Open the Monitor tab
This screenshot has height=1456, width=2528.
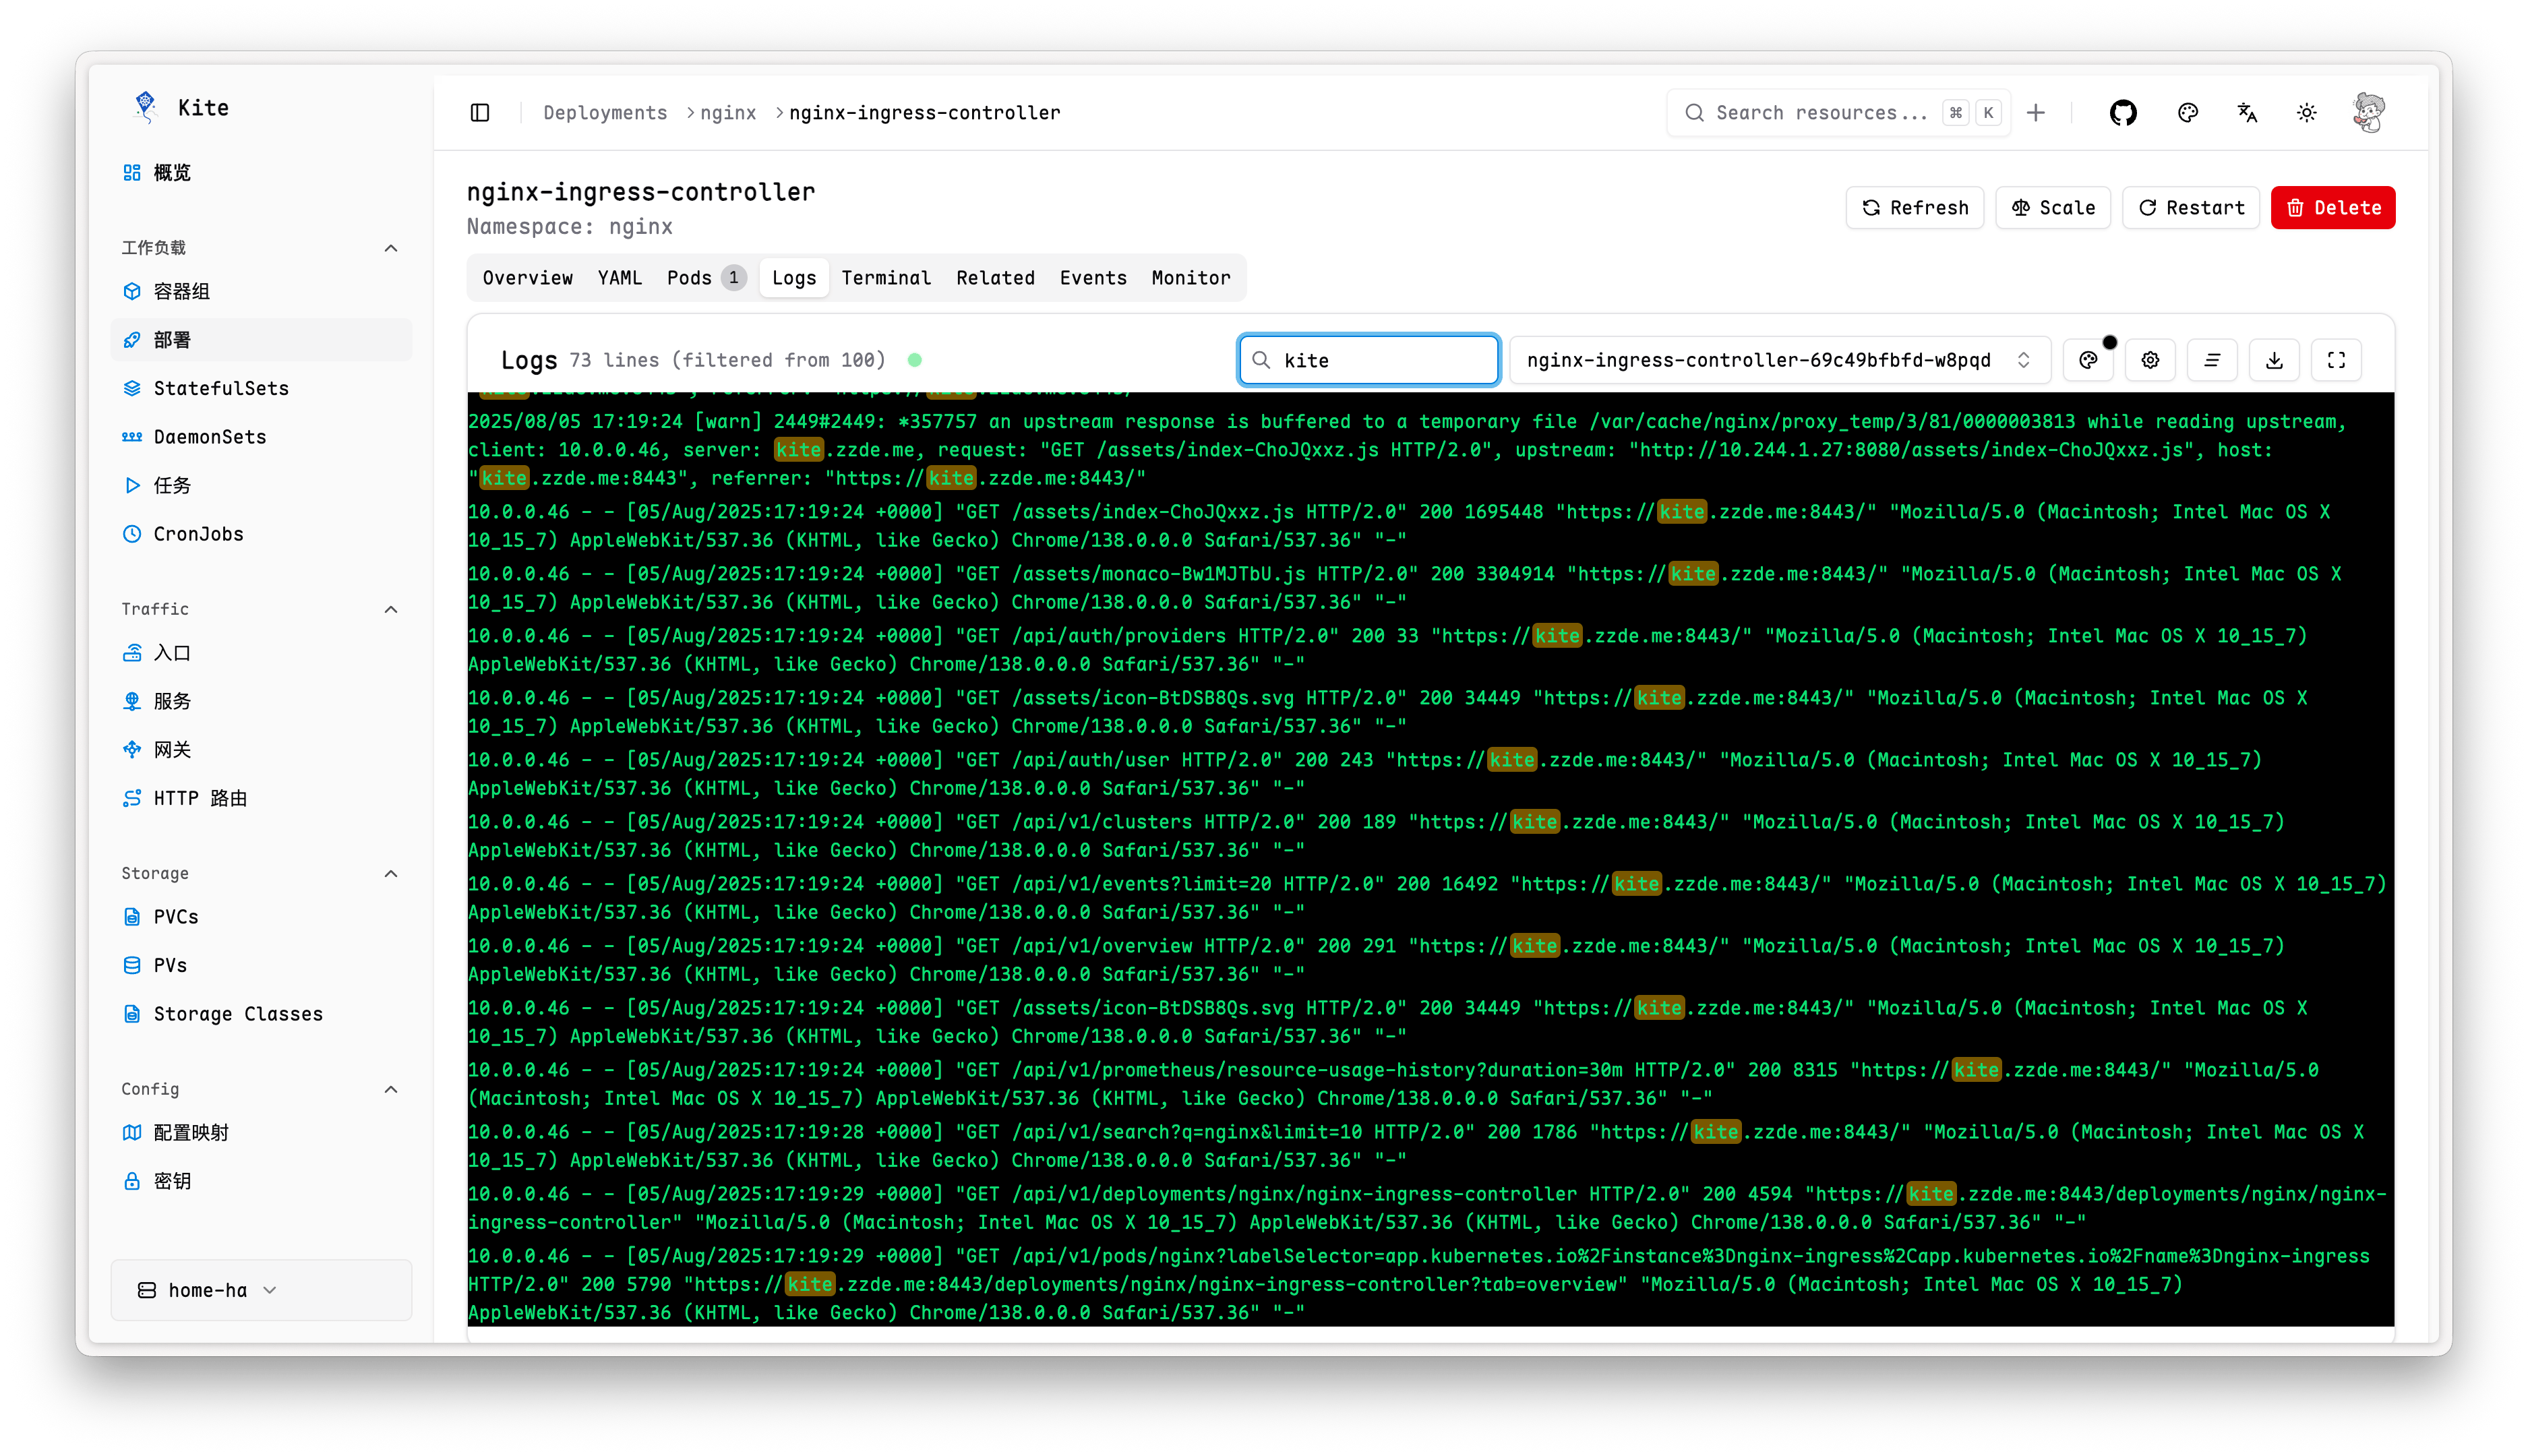[x=1190, y=278]
